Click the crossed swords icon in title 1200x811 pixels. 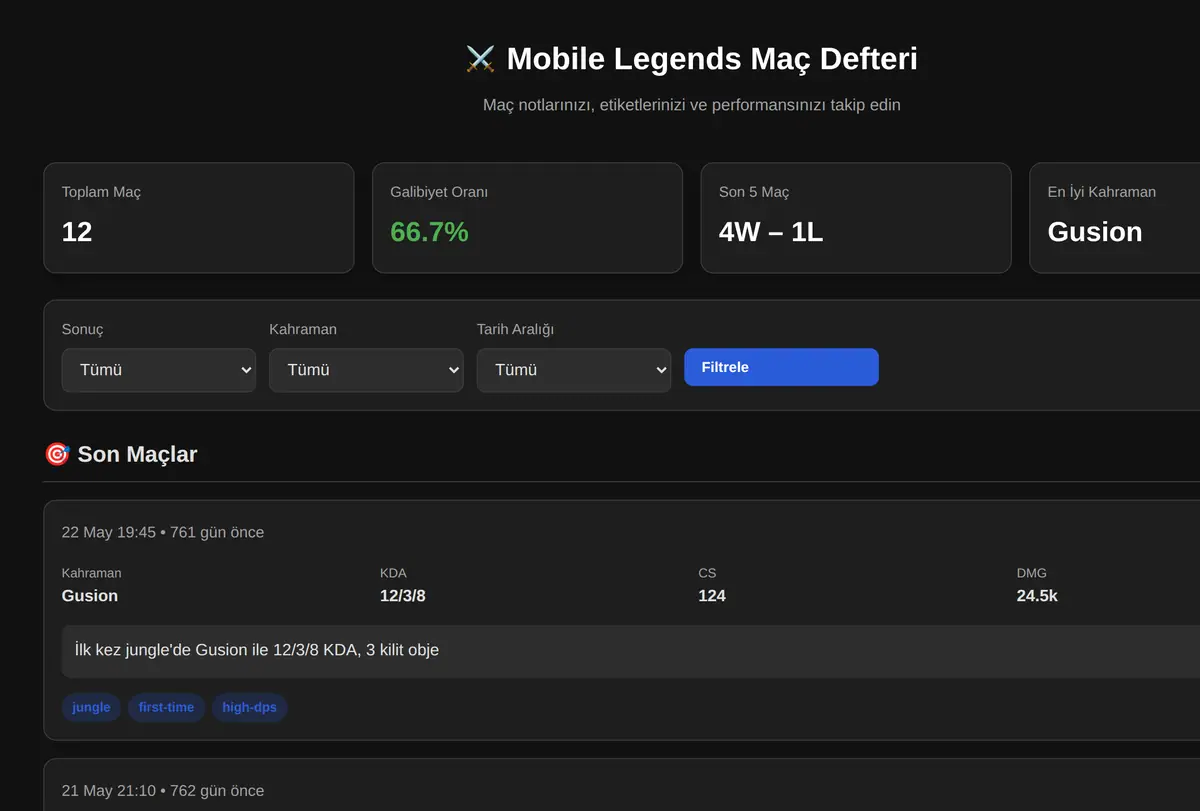[481, 59]
